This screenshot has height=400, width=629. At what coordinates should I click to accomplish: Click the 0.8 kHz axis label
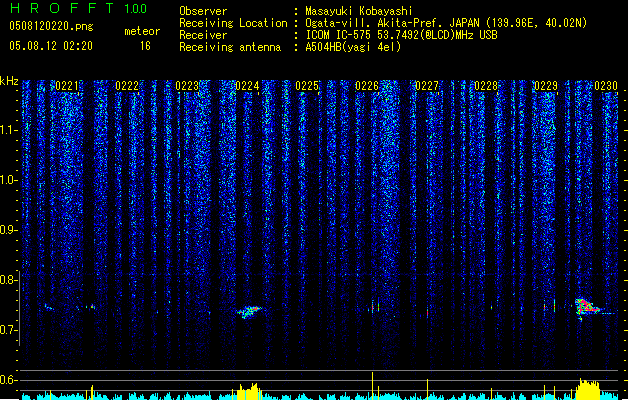[x=9, y=280]
